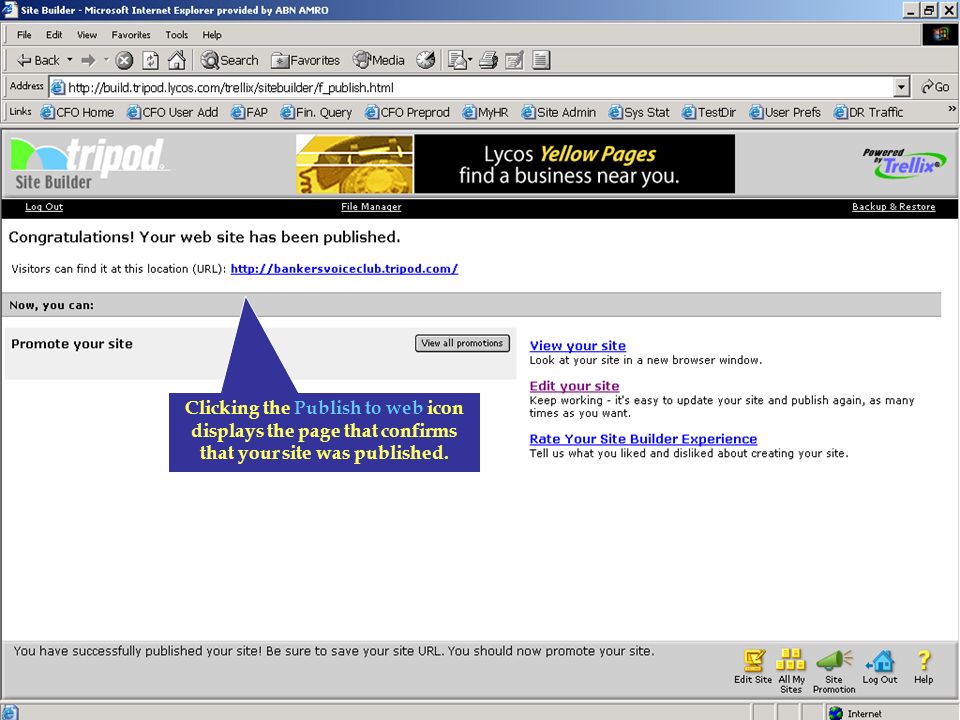Image resolution: width=960 pixels, height=720 pixels.
Task: Click the Edit page toolbar icon
Action: coord(514,60)
